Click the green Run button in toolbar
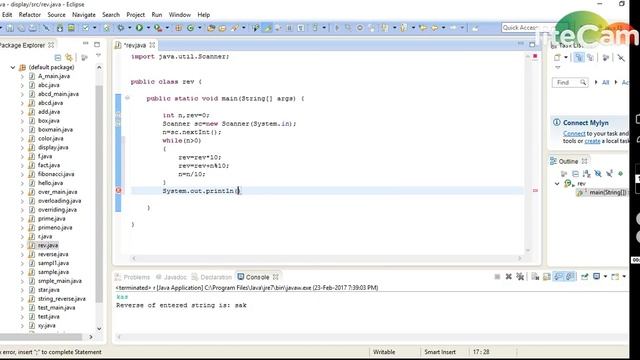 (x=139, y=28)
